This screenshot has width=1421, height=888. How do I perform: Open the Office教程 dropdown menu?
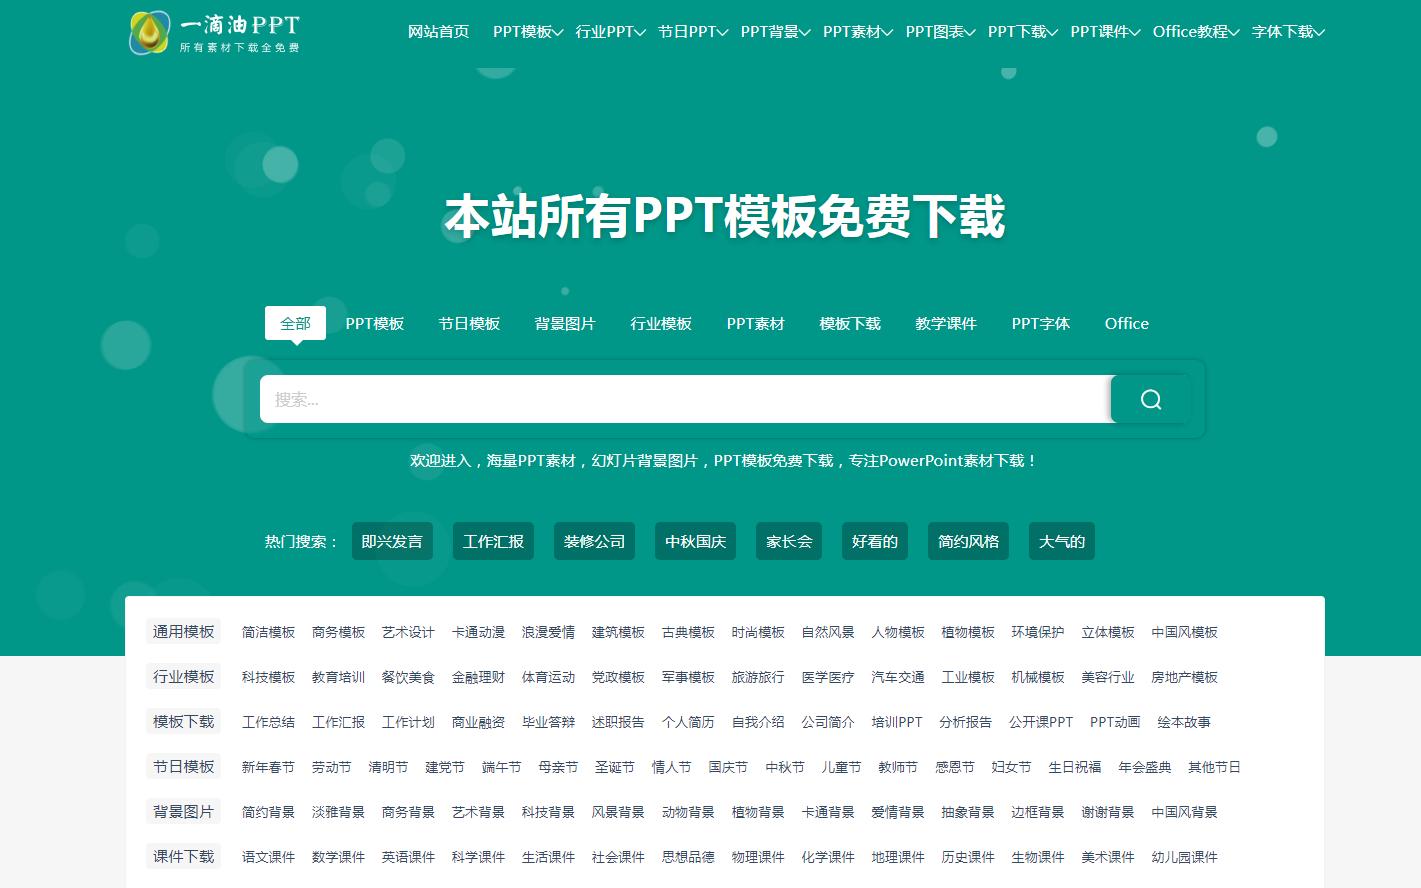point(1190,31)
